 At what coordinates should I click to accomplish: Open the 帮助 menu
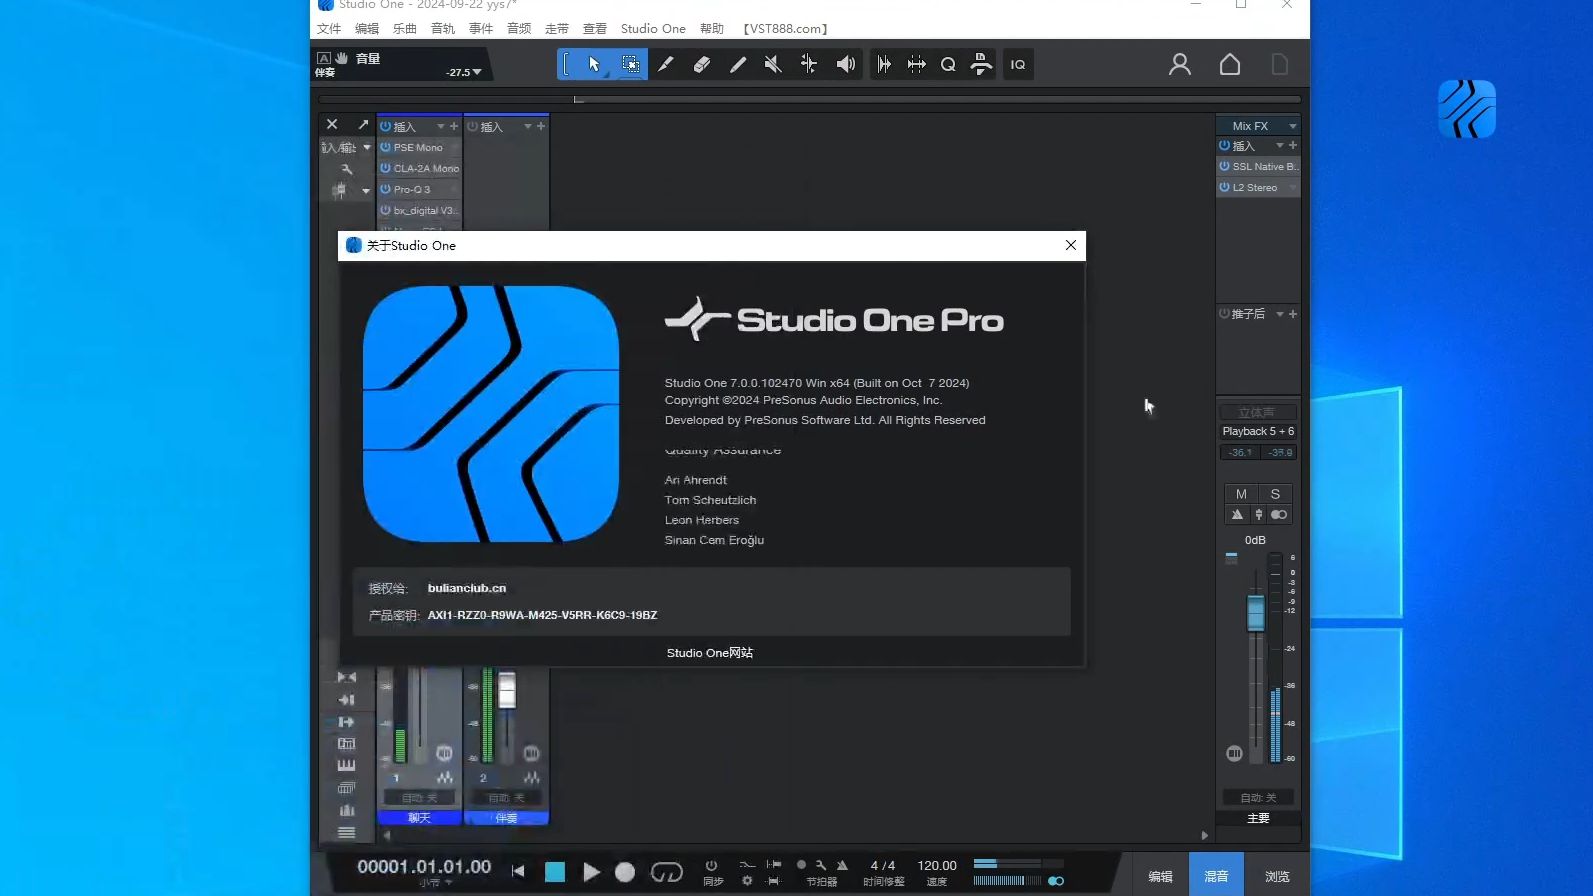coord(711,29)
